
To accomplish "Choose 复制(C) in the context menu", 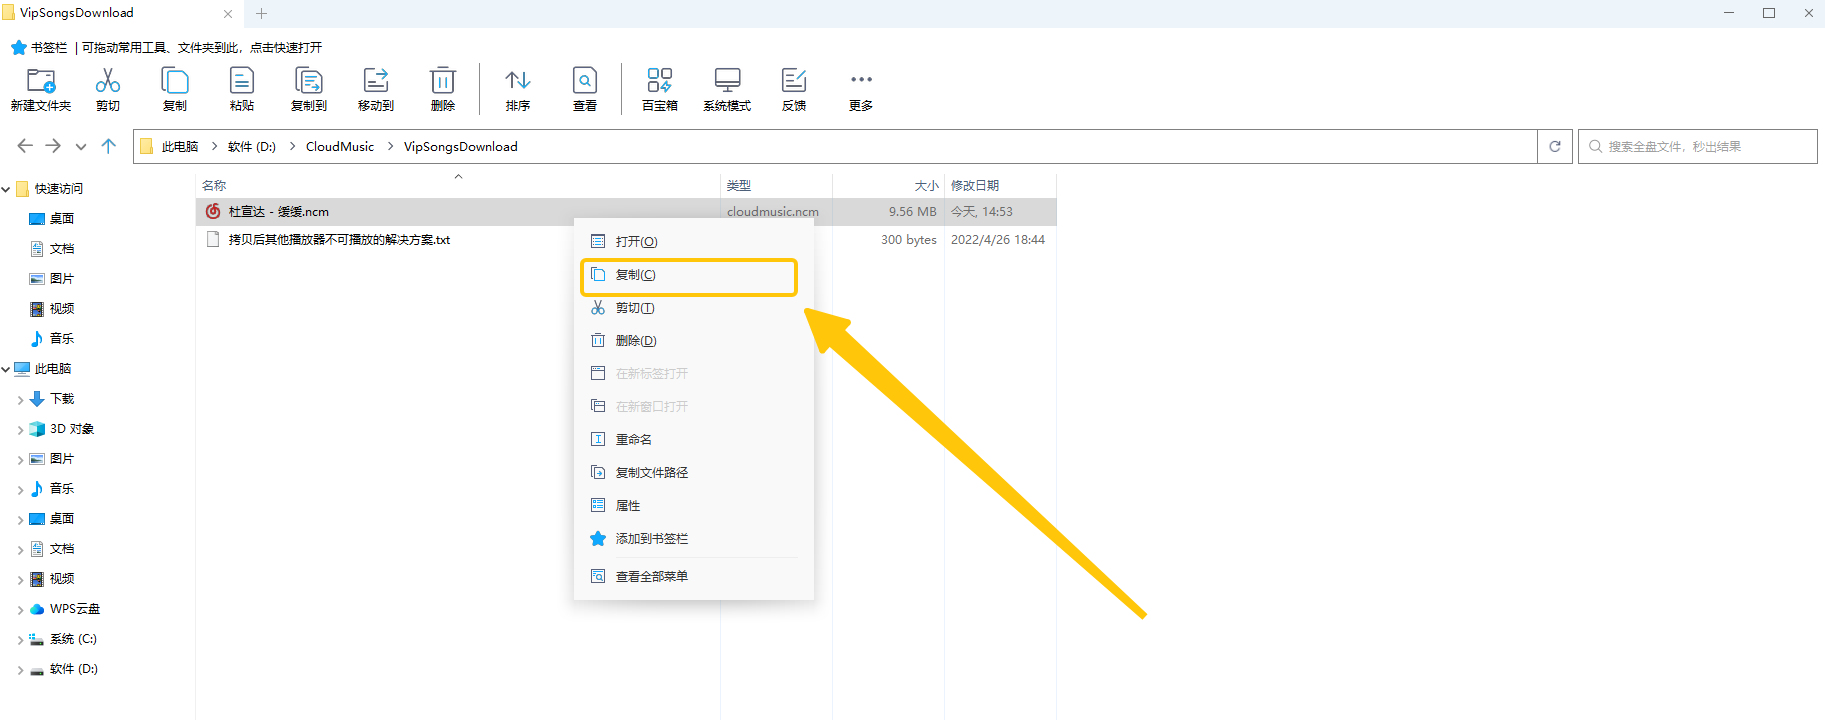I will click(694, 274).
